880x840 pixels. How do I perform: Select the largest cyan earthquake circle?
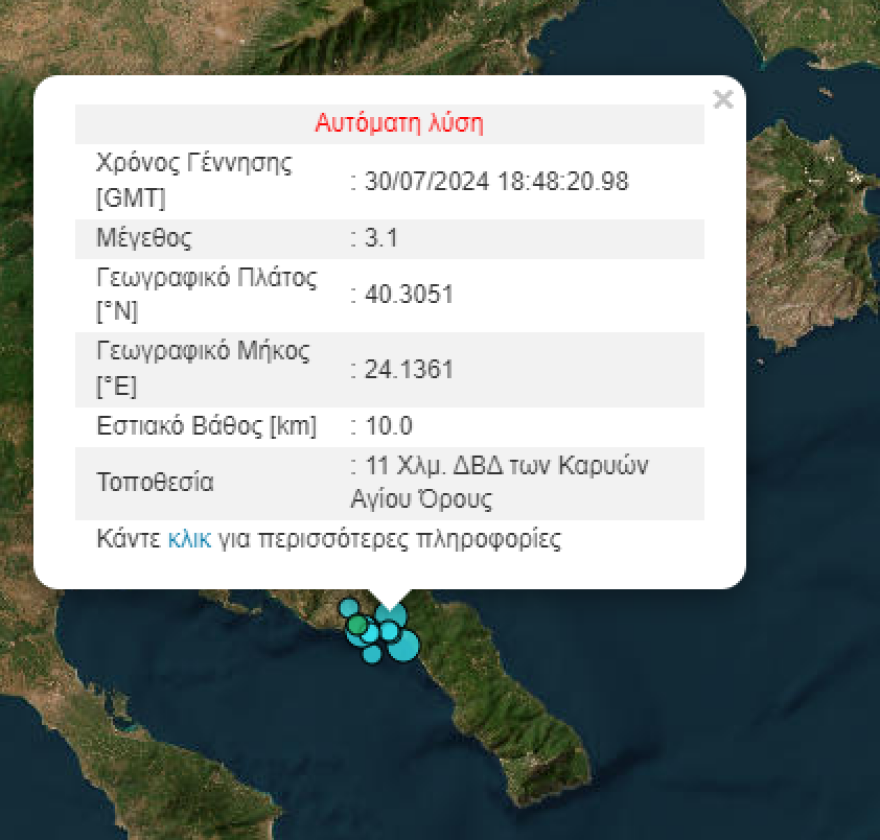tap(402, 645)
